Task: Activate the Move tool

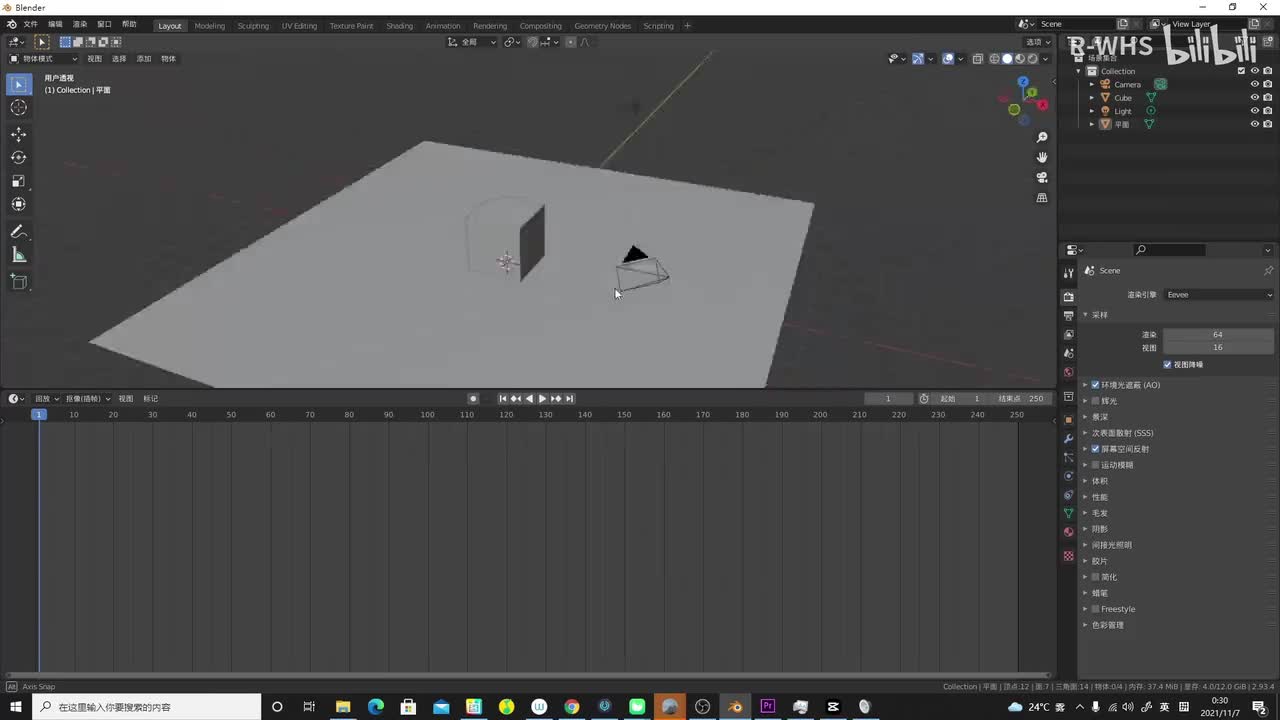Action: pos(19,135)
